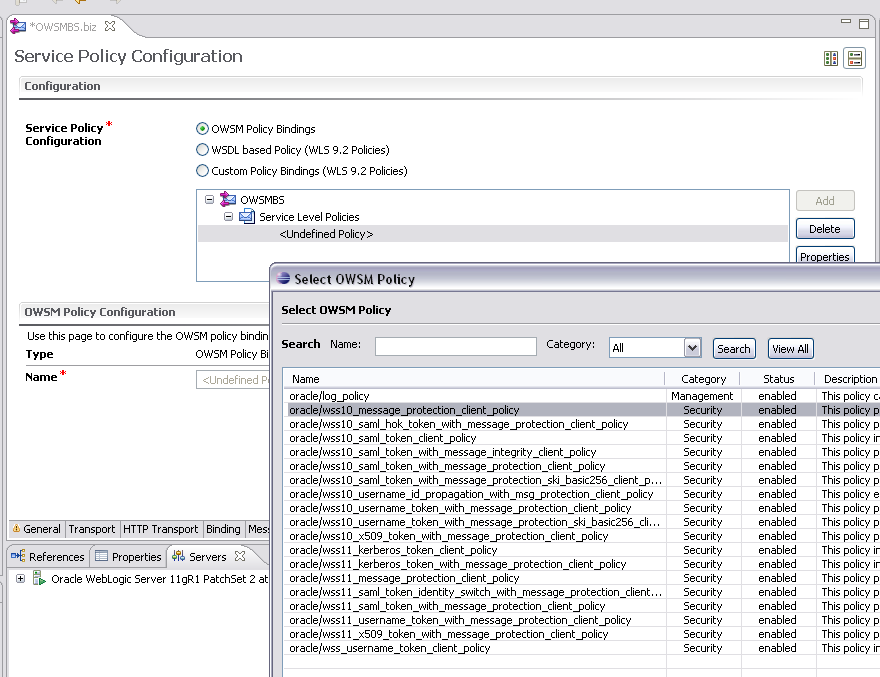This screenshot has width=880, height=677.
Task: Choose WSDL based Policy (WLS 9.2 Policies)
Action: (x=203, y=150)
